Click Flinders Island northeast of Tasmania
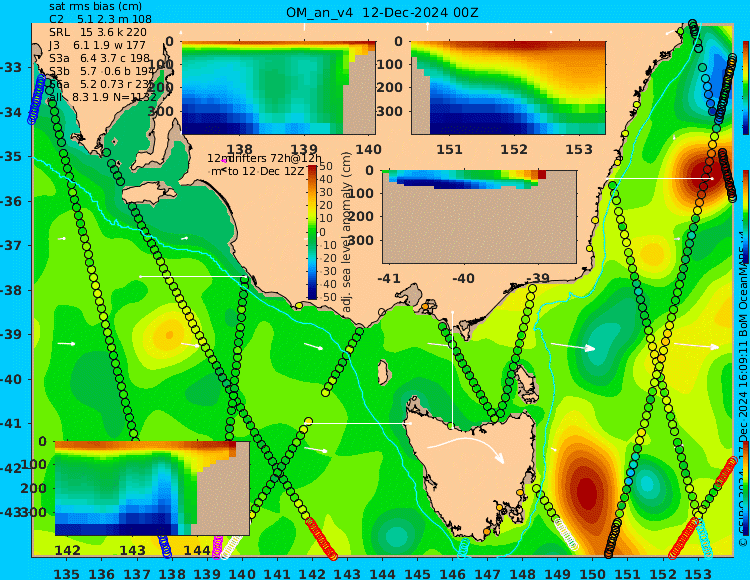 point(527,380)
